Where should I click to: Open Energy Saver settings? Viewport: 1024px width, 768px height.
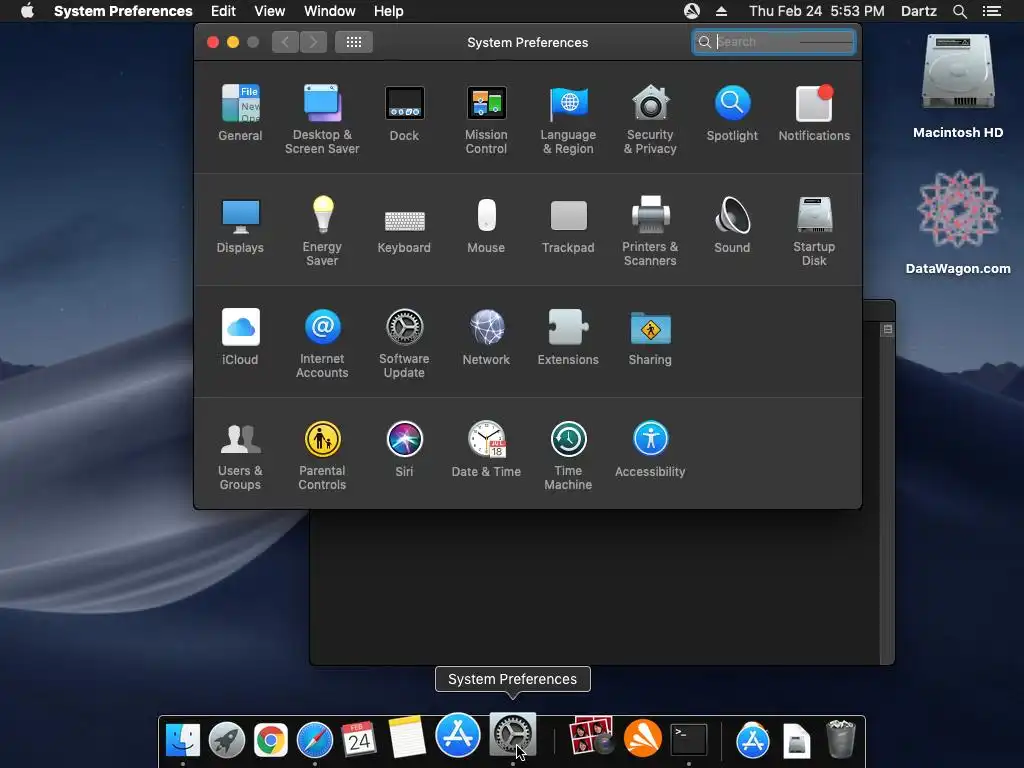click(x=322, y=231)
